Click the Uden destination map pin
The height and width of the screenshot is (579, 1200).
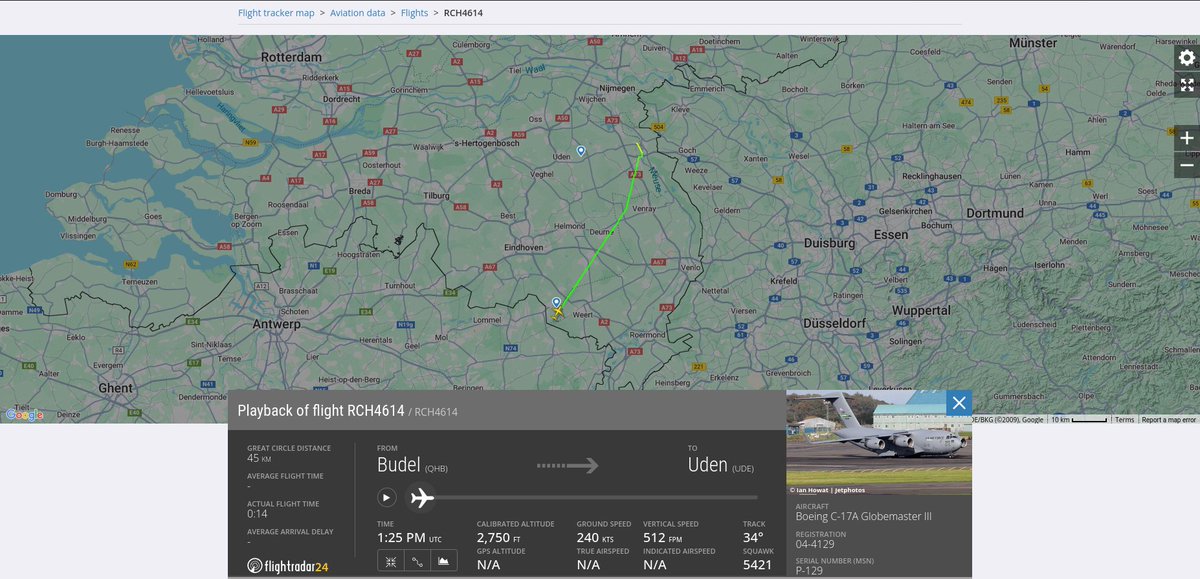(581, 151)
